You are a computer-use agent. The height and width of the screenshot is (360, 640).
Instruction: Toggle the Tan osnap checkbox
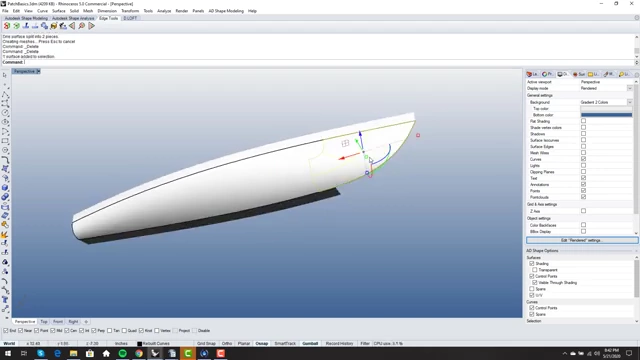pyautogui.click(x=109, y=331)
